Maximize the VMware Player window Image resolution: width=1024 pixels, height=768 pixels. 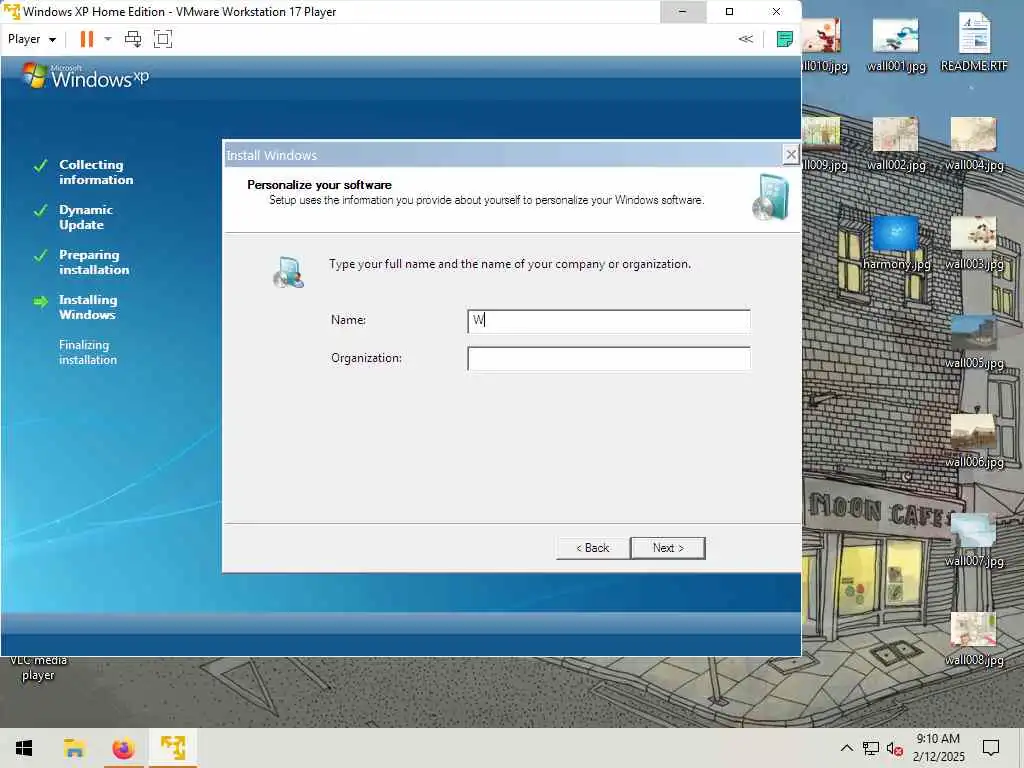(x=729, y=12)
